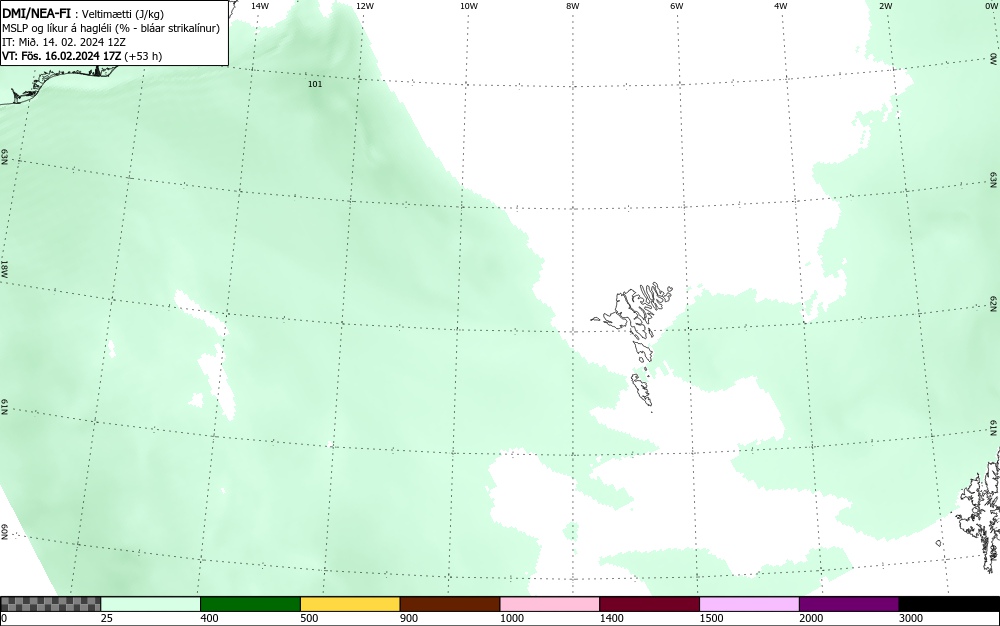This screenshot has height=626, width=1000.
Task: Choose the purple 2000–3000 legend swatch
Action: (x=849, y=604)
